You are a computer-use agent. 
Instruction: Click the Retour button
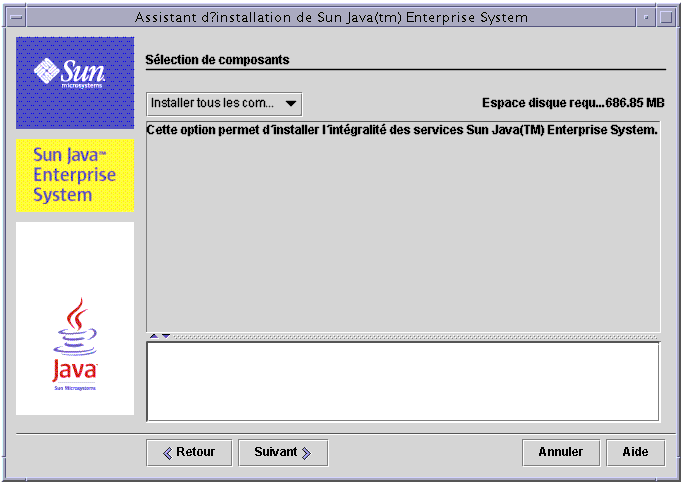189,453
